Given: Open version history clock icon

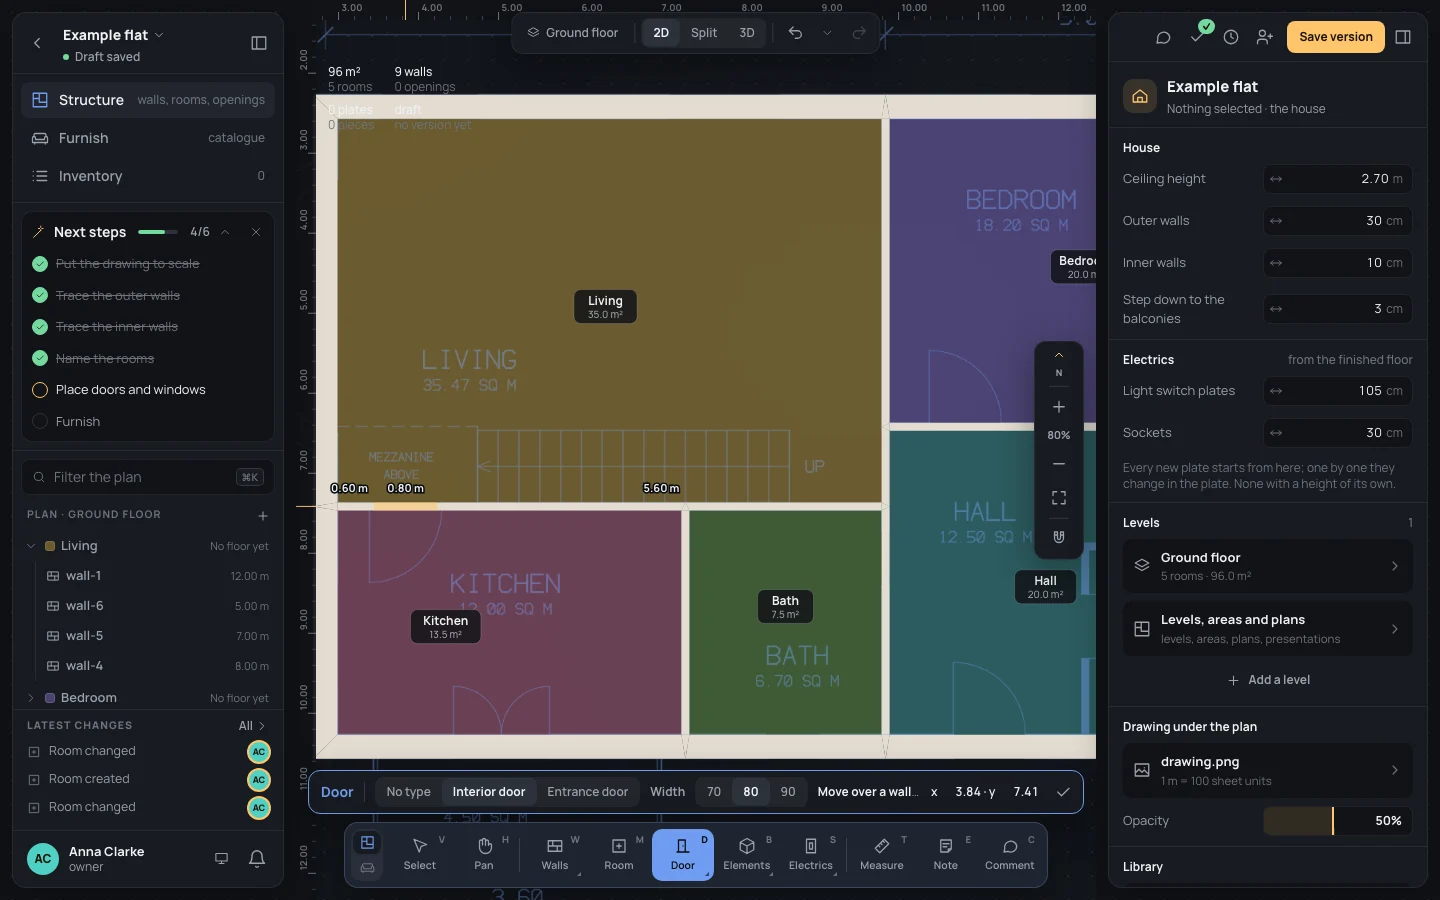Looking at the screenshot, I should (1231, 37).
